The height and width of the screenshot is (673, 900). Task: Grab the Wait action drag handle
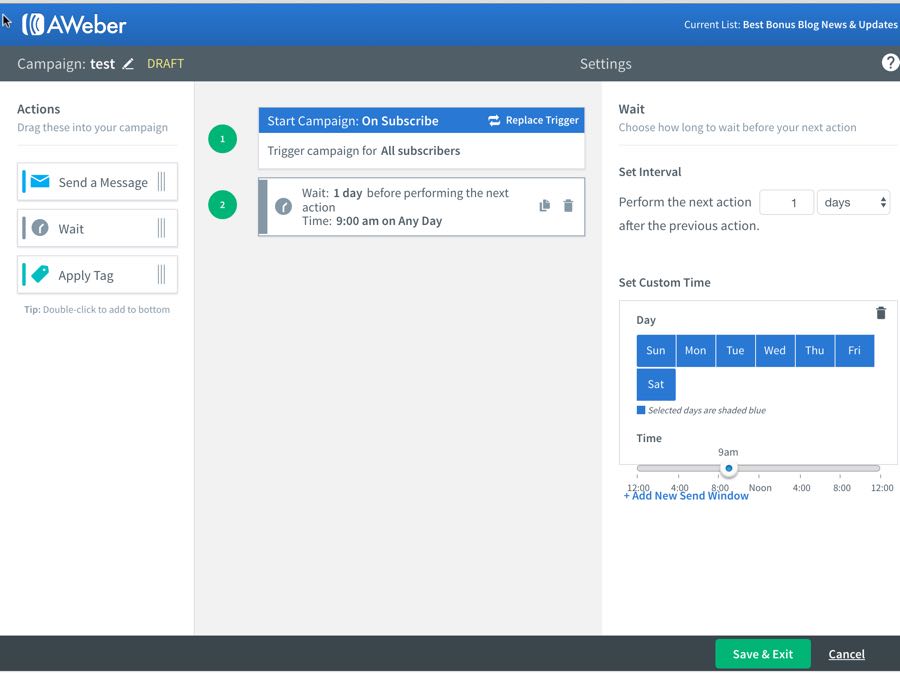(x=161, y=228)
